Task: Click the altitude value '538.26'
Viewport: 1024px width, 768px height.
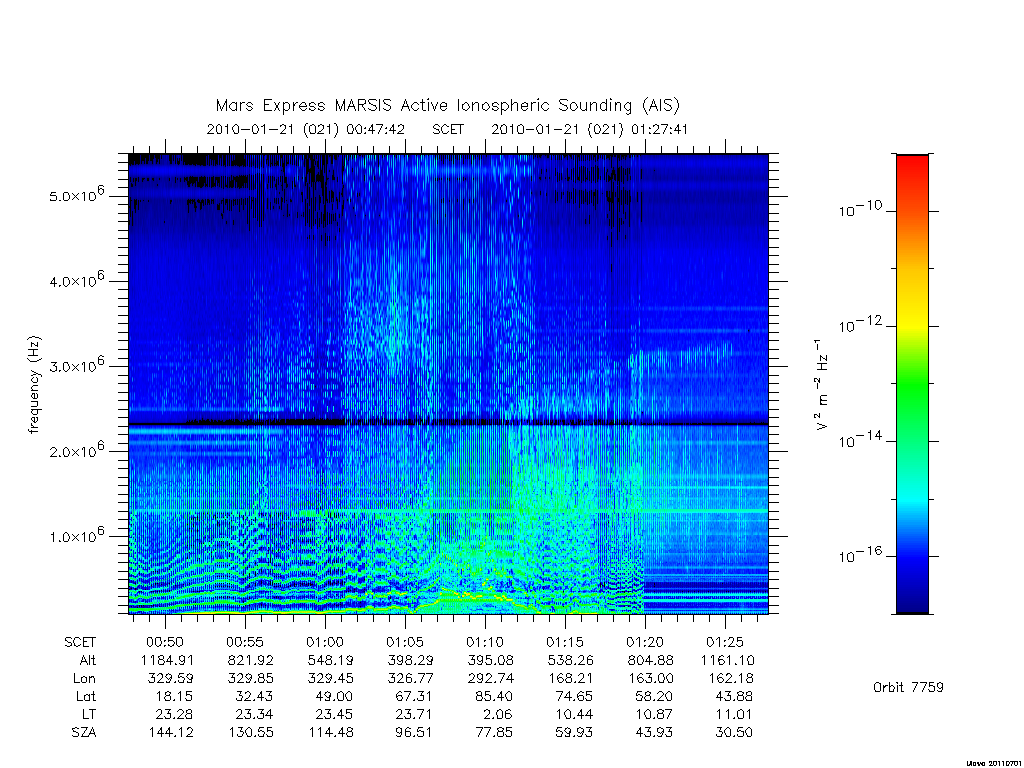Action: click(x=570, y=660)
